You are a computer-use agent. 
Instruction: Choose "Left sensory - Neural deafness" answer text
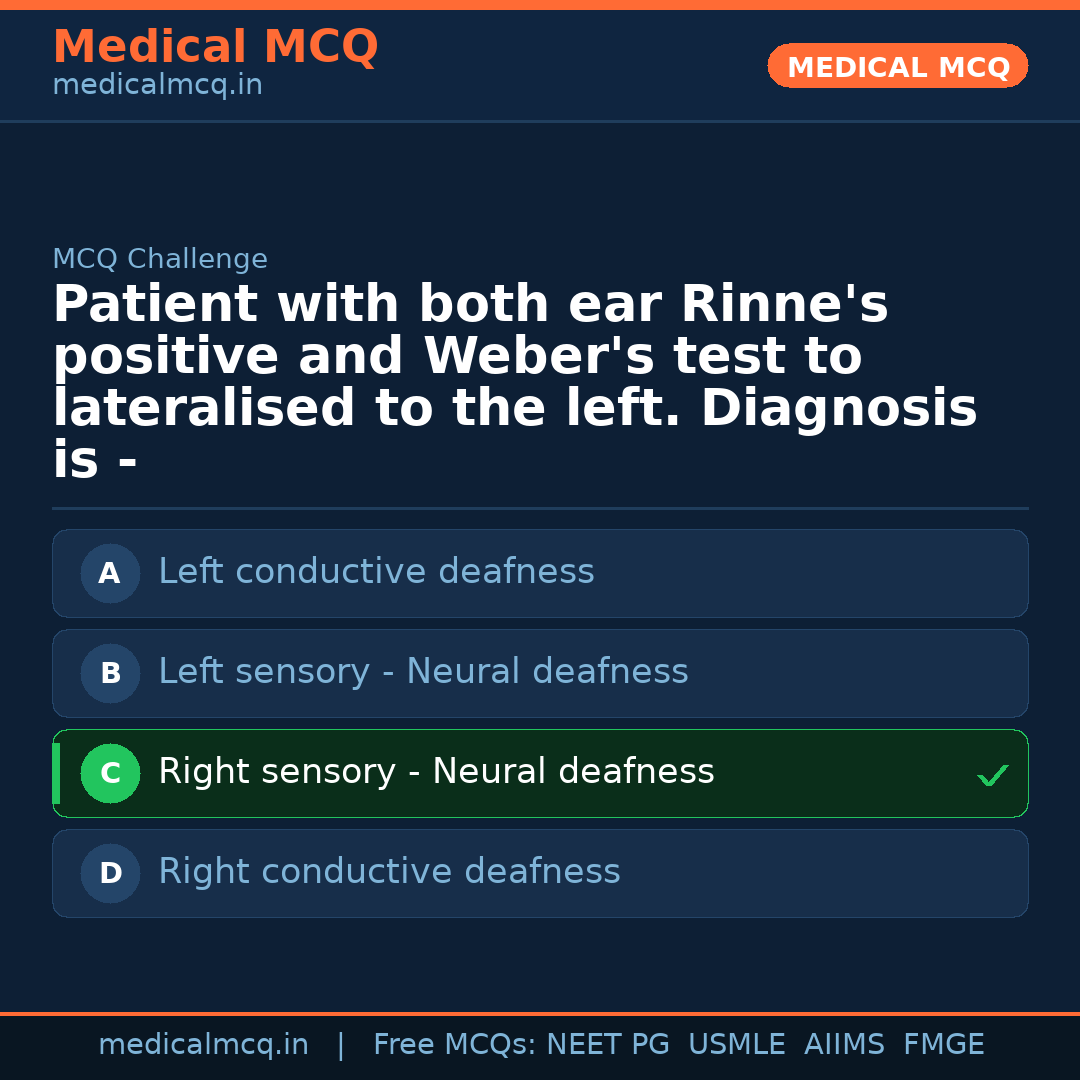(x=423, y=672)
